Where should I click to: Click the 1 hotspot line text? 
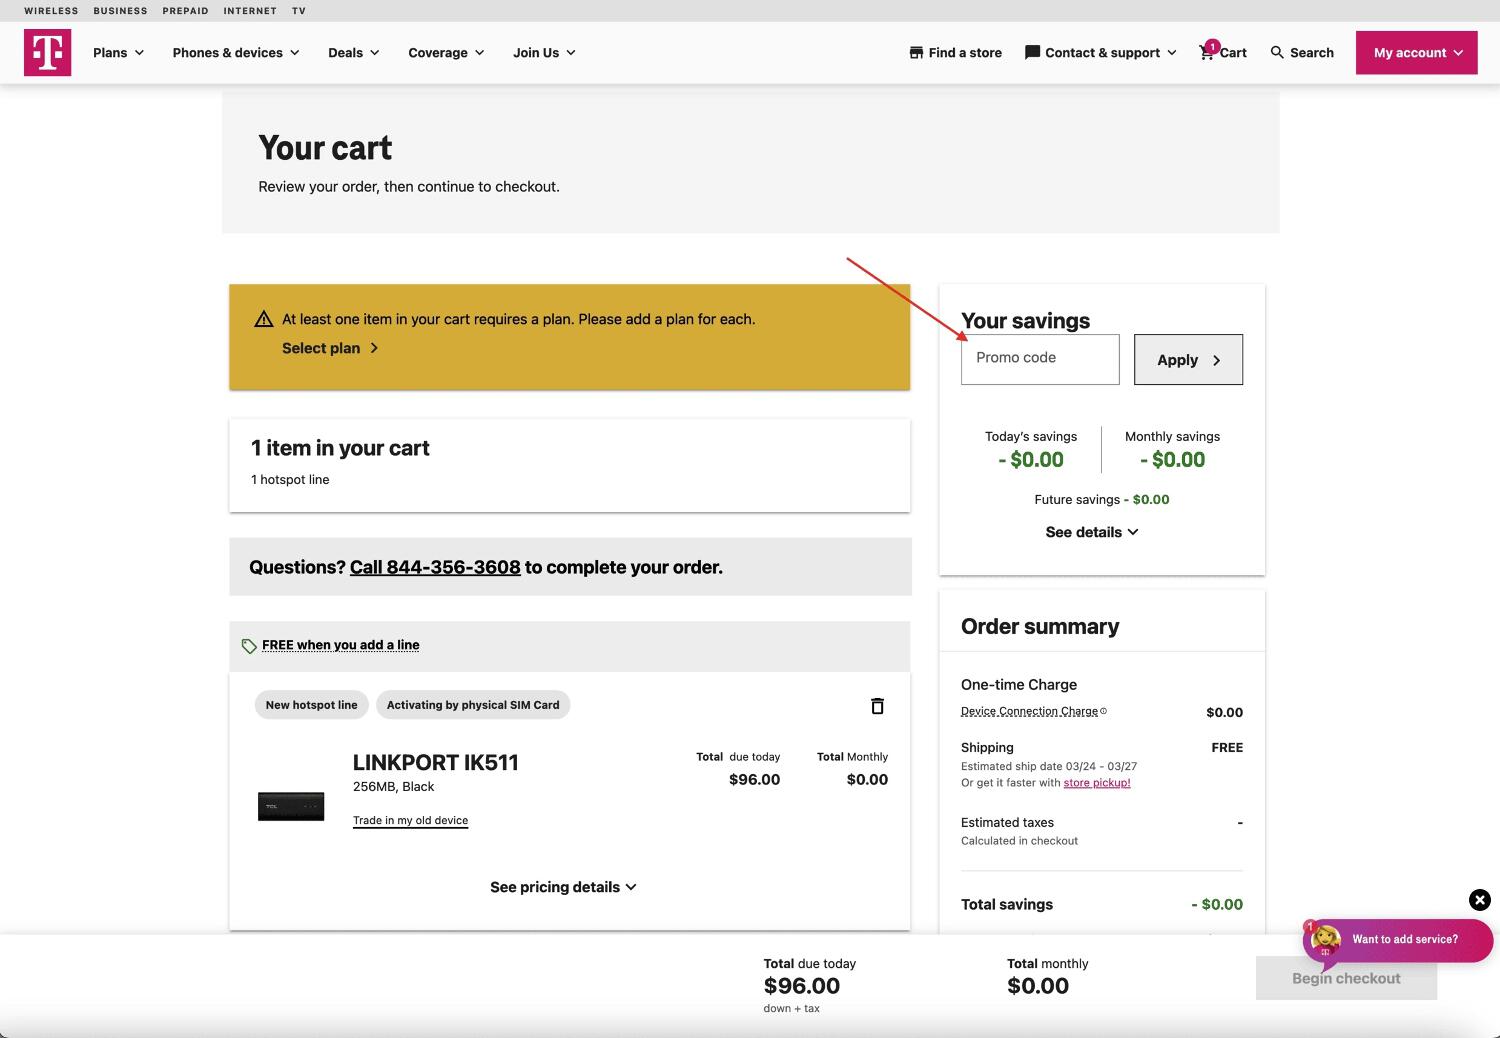tap(290, 480)
